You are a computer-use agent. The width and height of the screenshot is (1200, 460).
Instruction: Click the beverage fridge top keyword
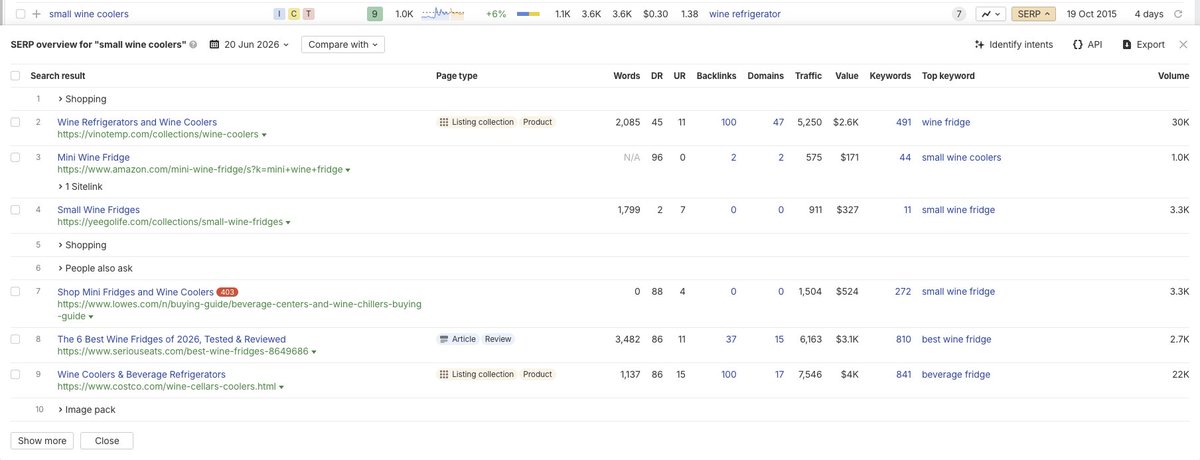[x=956, y=374]
